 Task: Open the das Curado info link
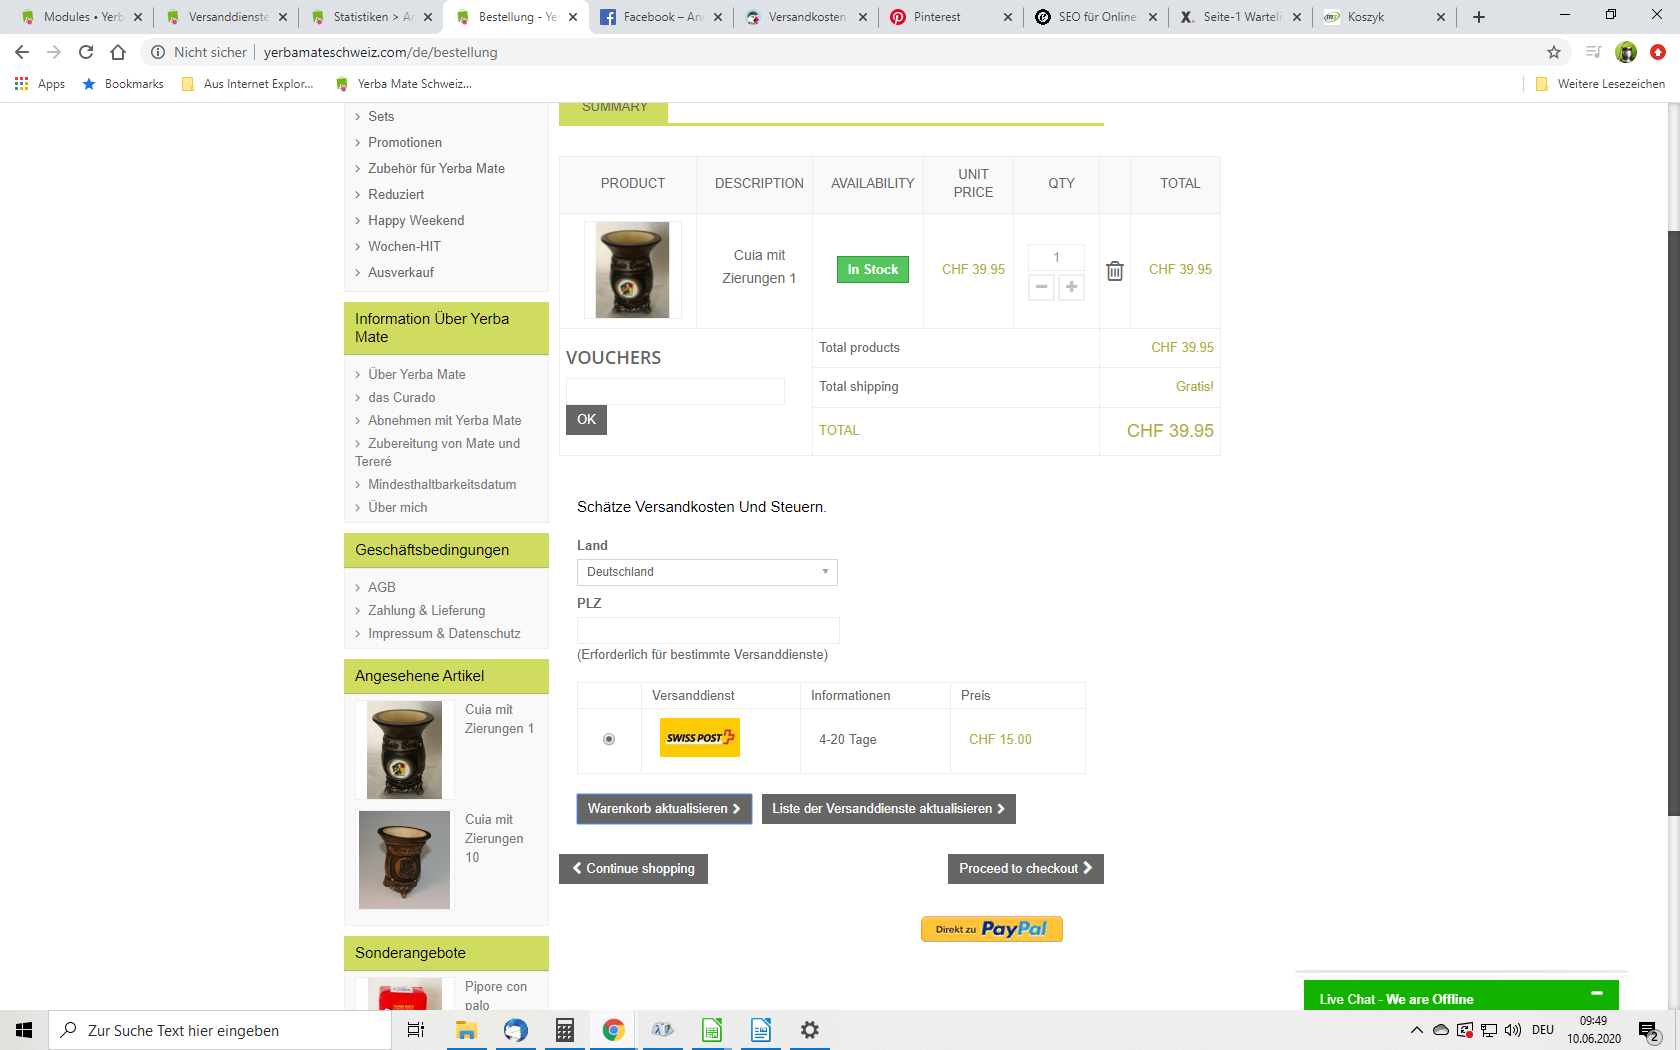click(x=401, y=397)
